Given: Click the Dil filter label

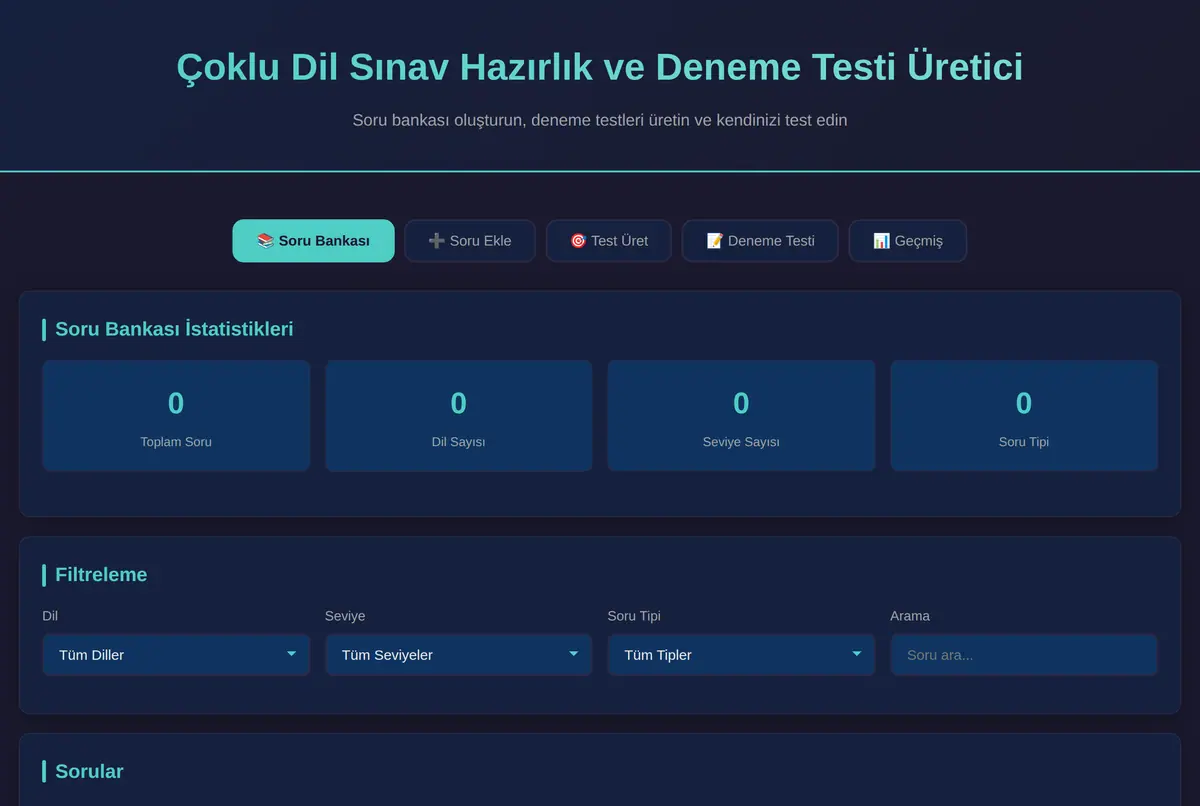Looking at the screenshot, I should tap(50, 616).
